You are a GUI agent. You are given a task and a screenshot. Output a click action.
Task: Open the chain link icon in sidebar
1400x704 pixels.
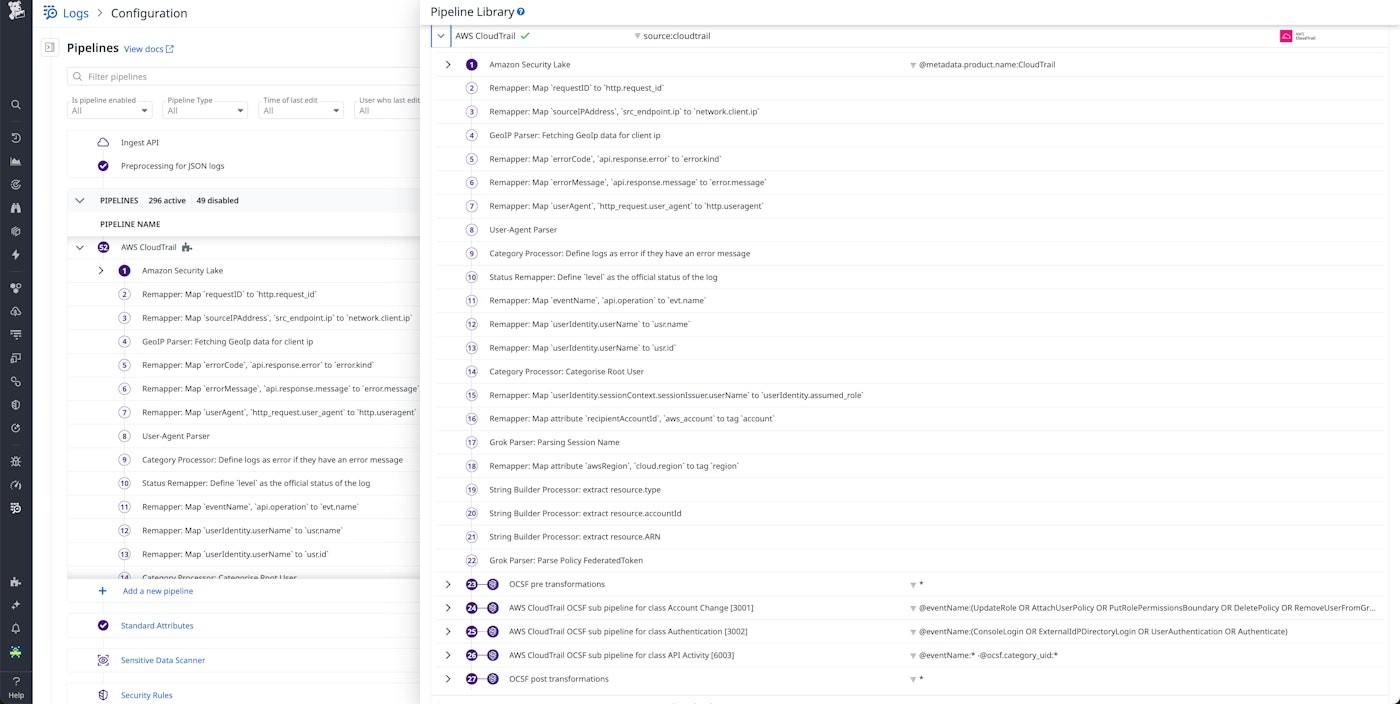click(x=16, y=382)
